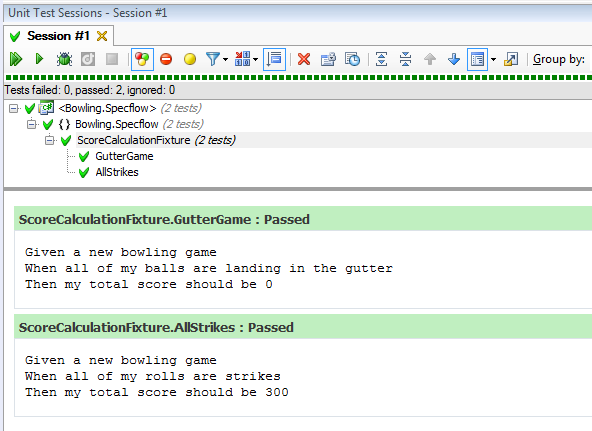Collapse the <Bowling.Specflow> project node
This screenshot has width=592, height=431.
tap(14, 109)
